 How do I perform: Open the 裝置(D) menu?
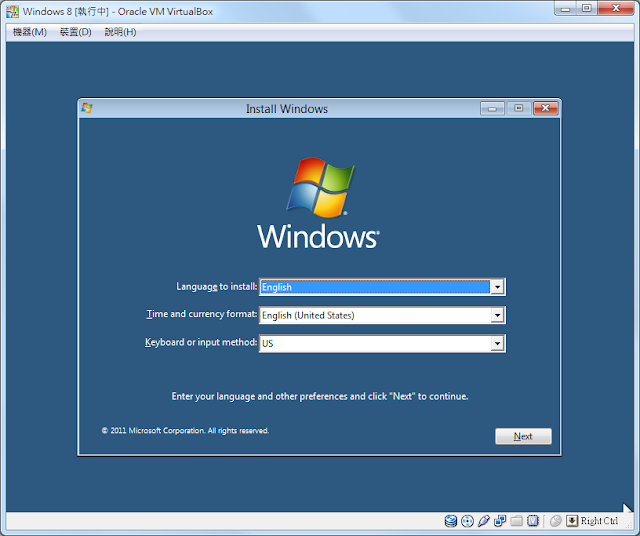click(76, 32)
